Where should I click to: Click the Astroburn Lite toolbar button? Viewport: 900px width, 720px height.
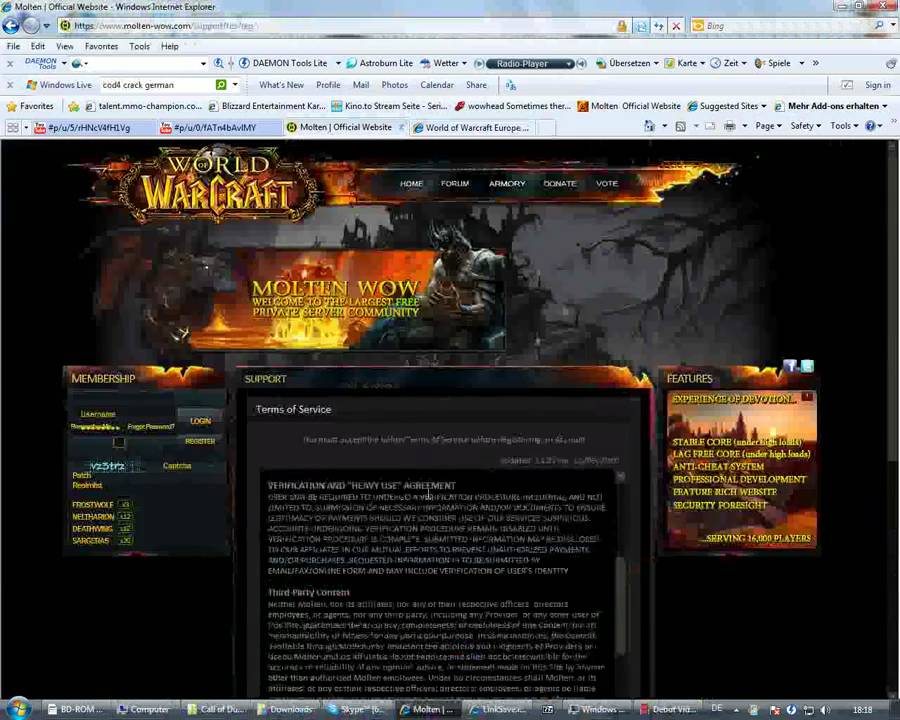(379, 63)
